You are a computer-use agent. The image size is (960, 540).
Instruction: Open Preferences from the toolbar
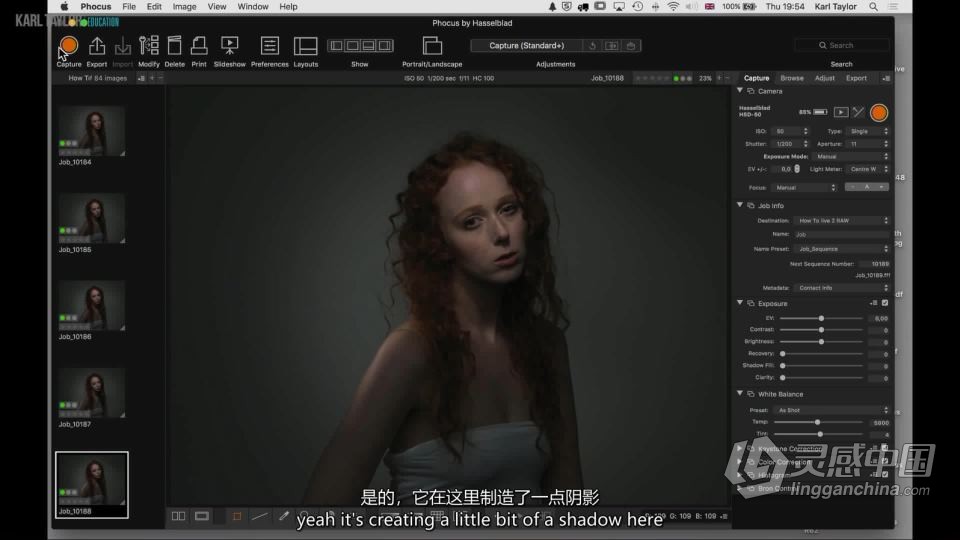pos(269,45)
